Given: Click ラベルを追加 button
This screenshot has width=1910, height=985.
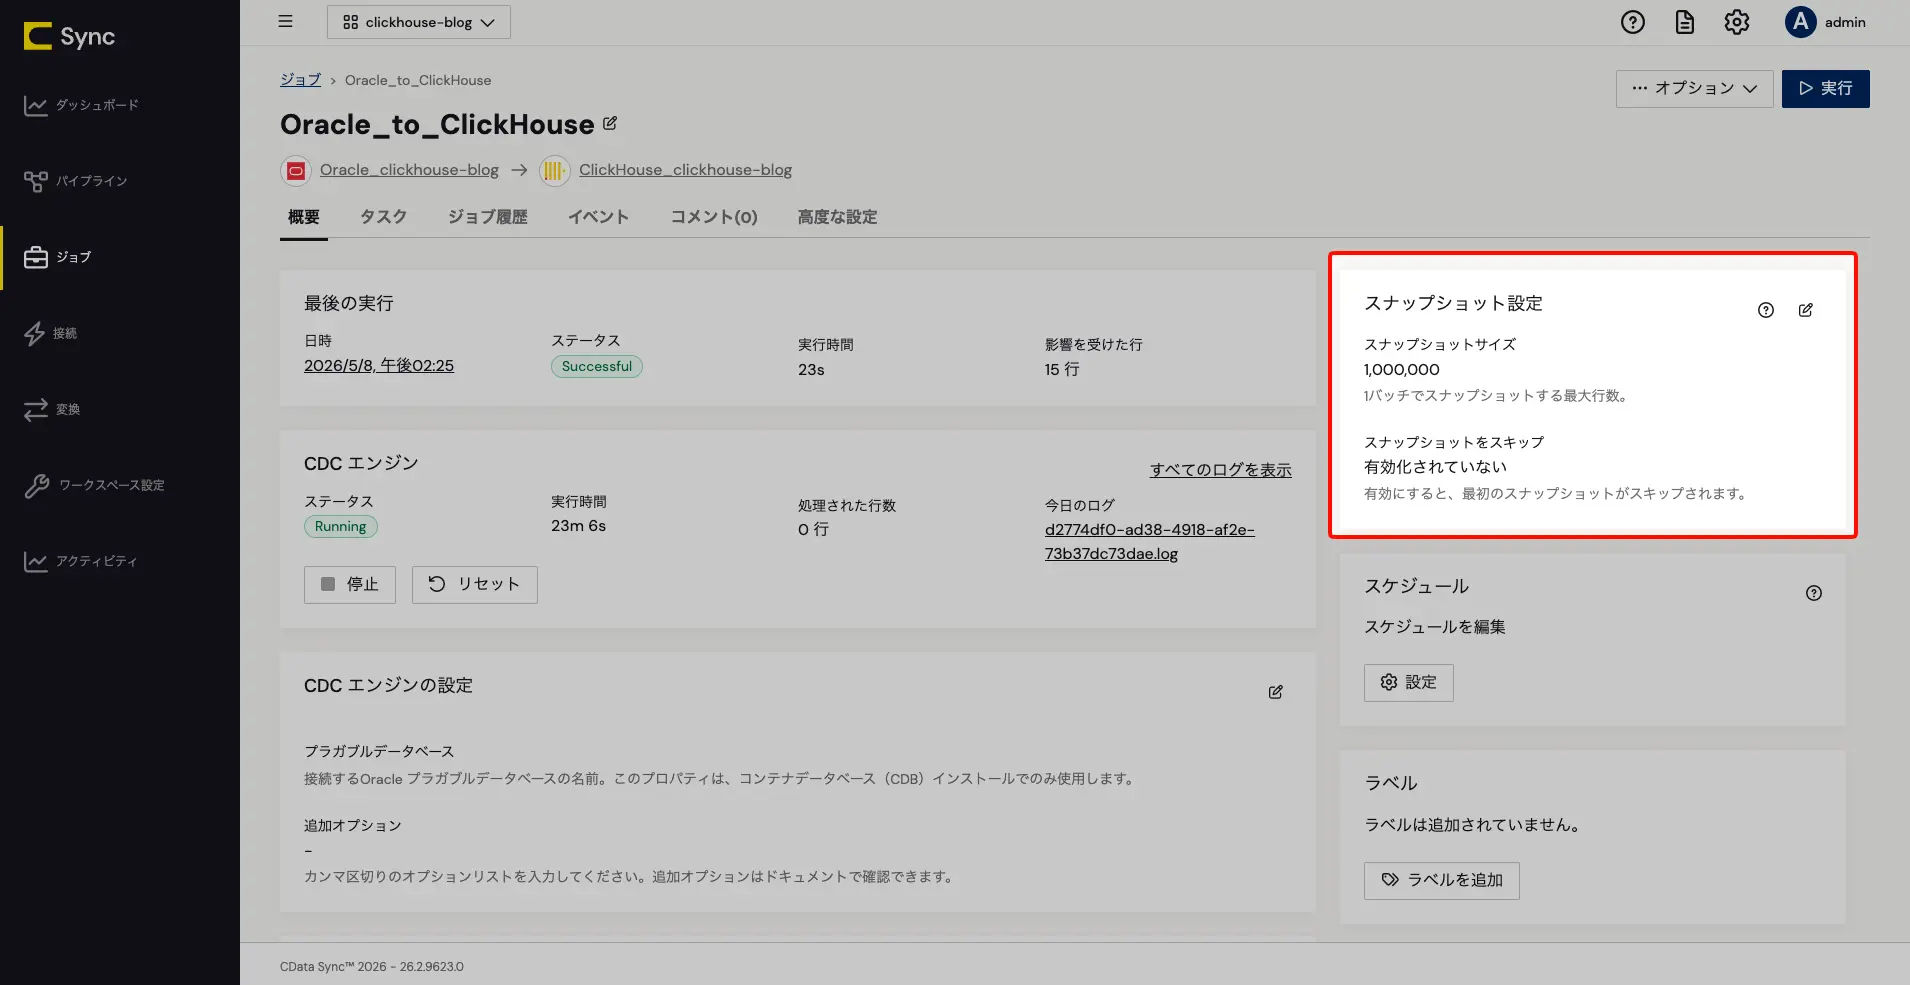Looking at the screenshot, I should 1441,881.
